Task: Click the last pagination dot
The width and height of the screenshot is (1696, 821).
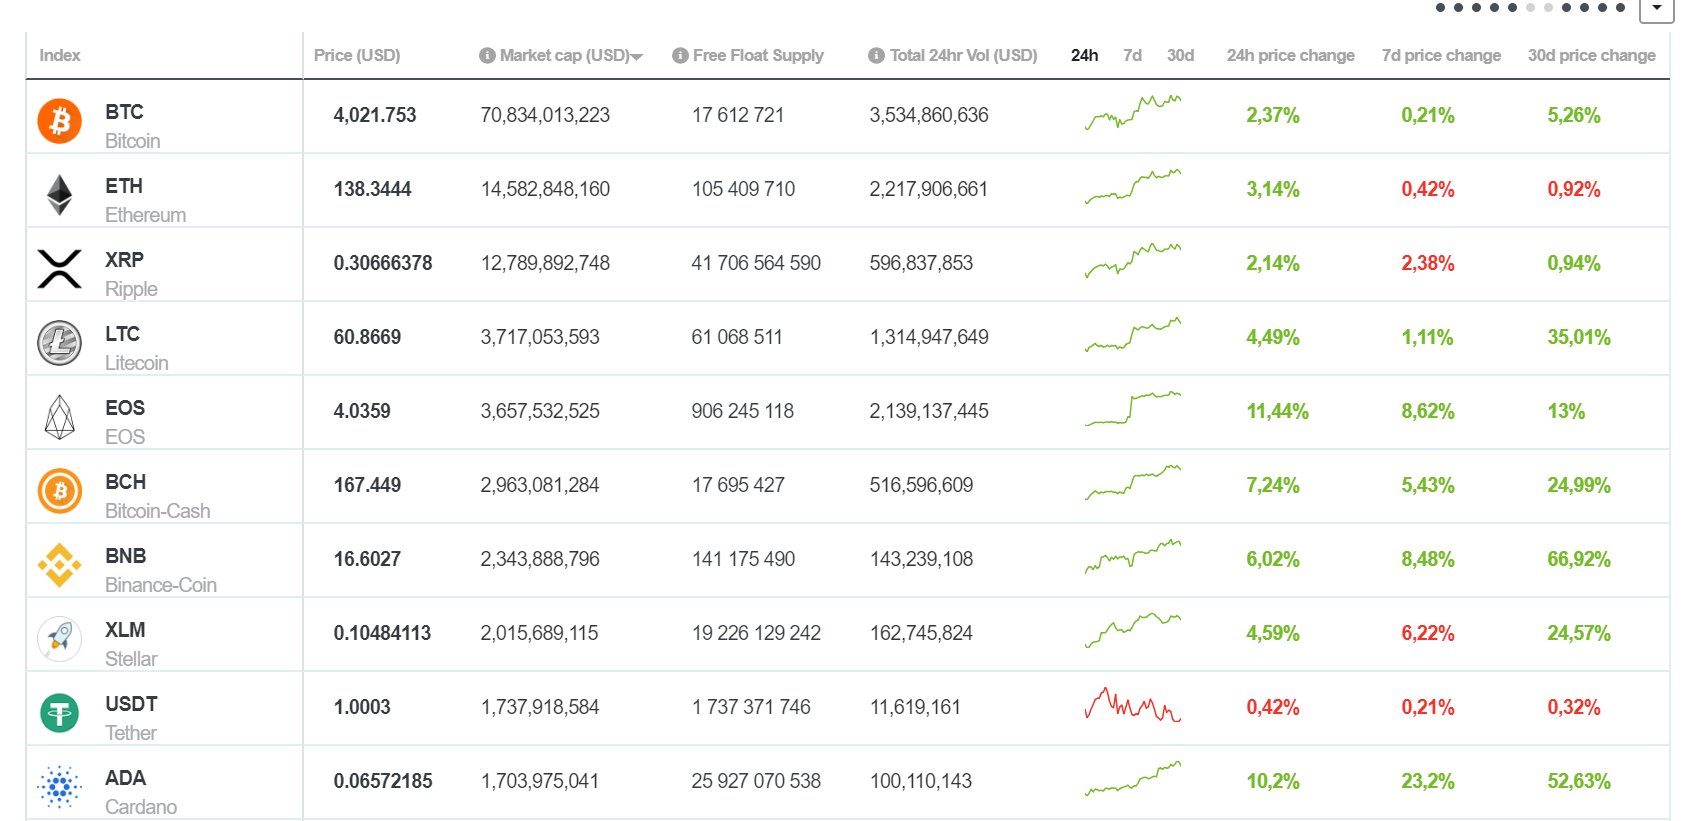Action: tap(1620, 7)
